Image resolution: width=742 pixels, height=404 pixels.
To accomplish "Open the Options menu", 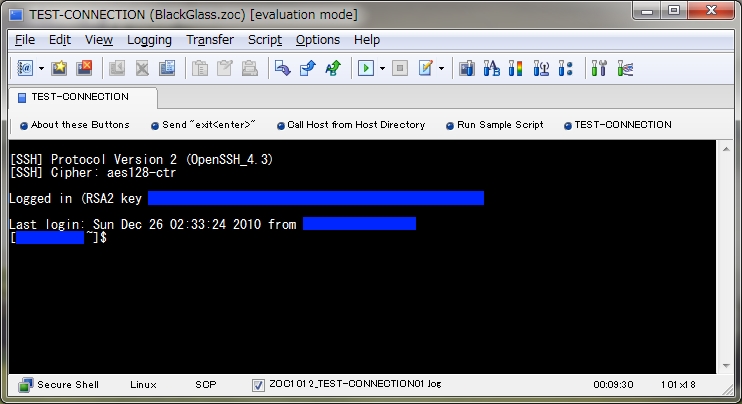I will coord(318,40).
